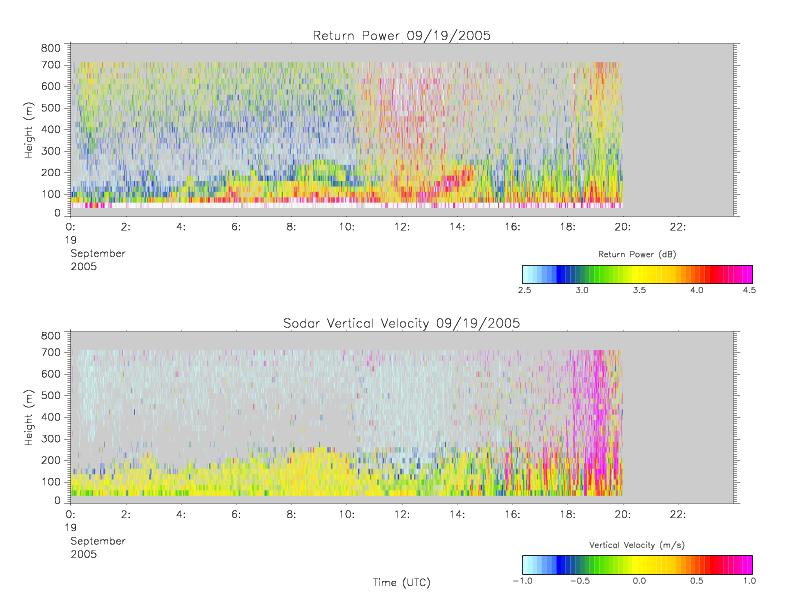Click the 'Return Power 09/19/2005' chart title
791x611 pixels.
click(x=402, y=36)
